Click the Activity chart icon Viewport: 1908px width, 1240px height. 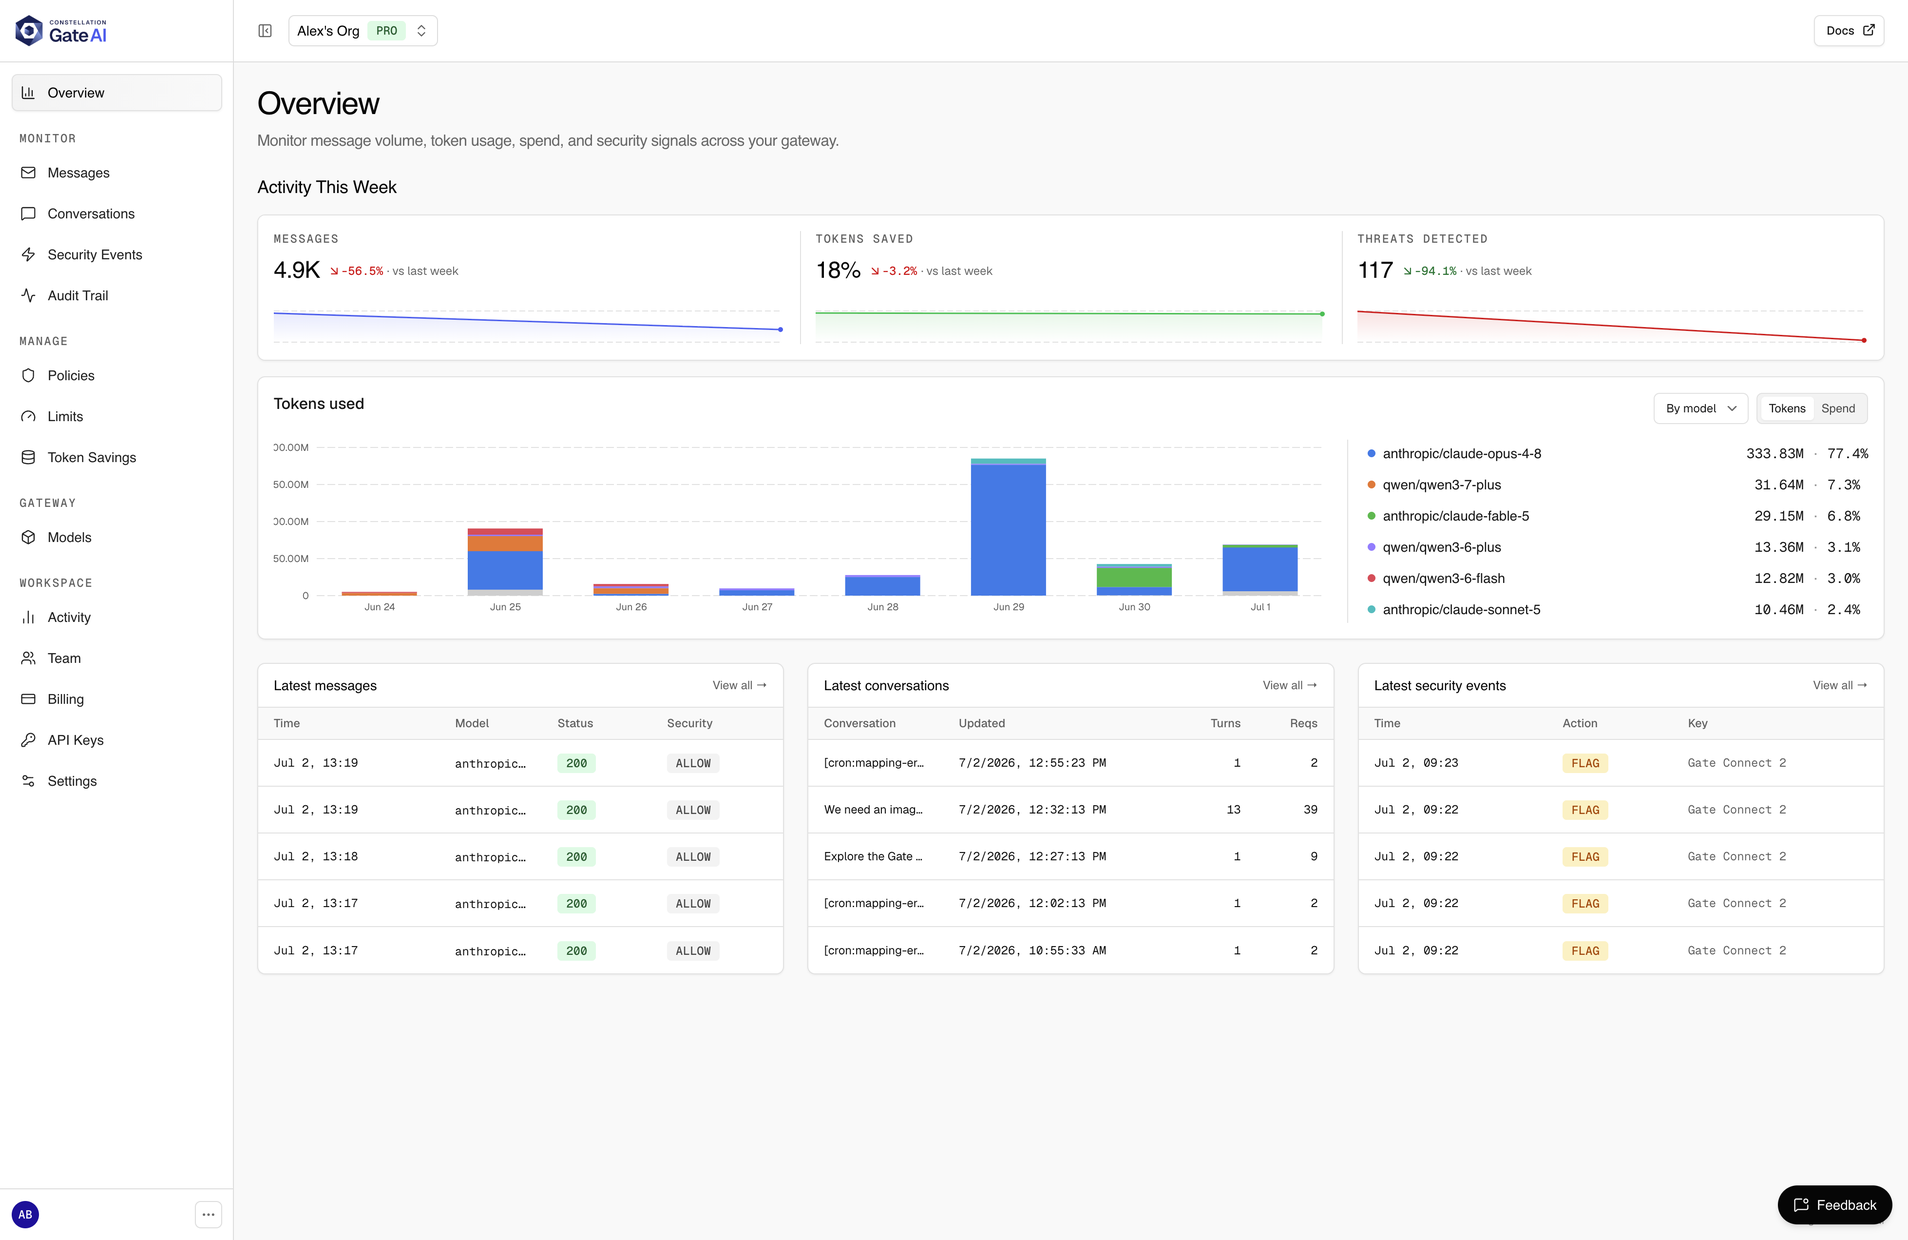[28, 618]
